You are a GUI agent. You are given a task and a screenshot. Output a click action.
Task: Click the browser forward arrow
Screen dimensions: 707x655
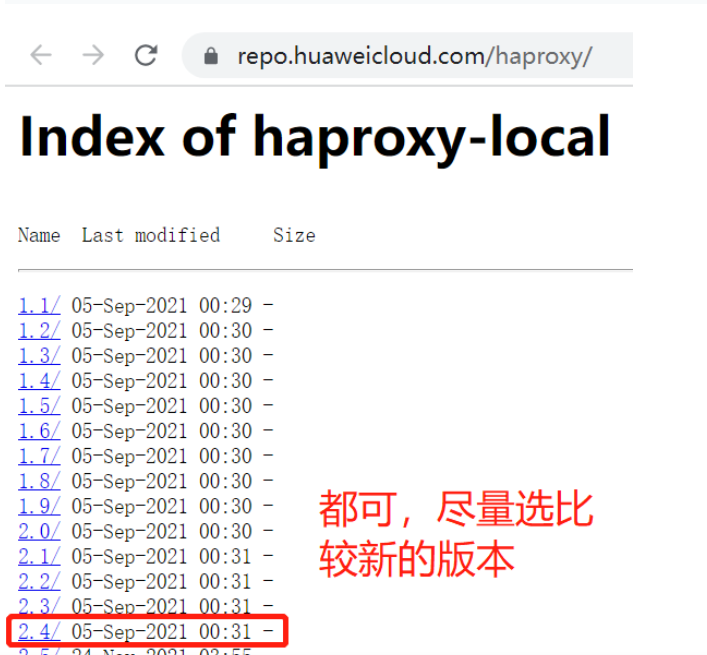pos(93,56)
